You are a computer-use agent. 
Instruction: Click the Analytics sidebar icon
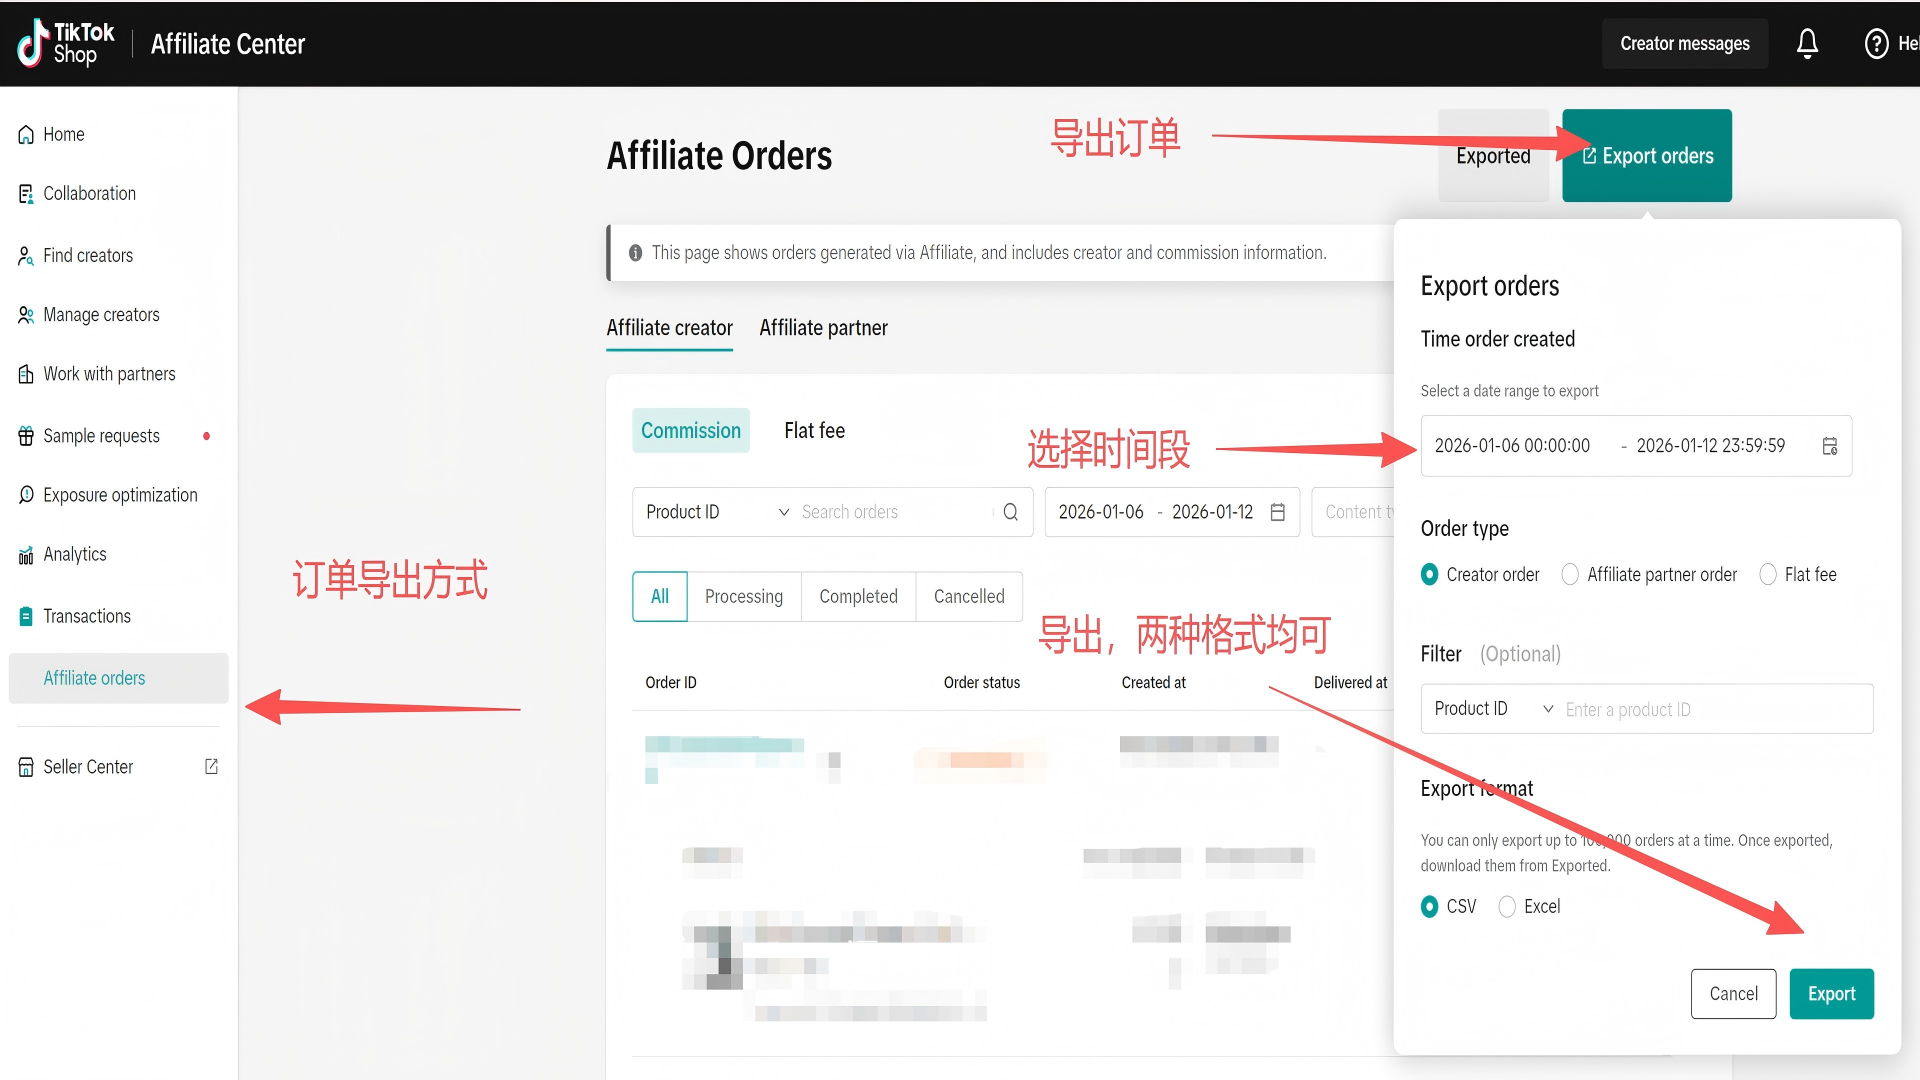click(x=26, y=555)
